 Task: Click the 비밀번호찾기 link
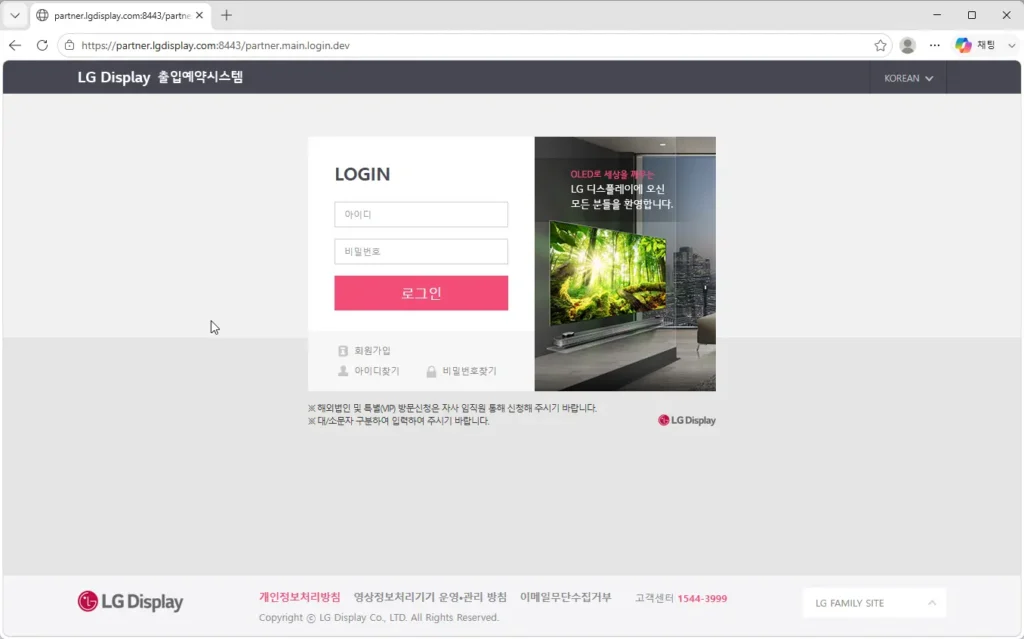(x=470, y=371)
